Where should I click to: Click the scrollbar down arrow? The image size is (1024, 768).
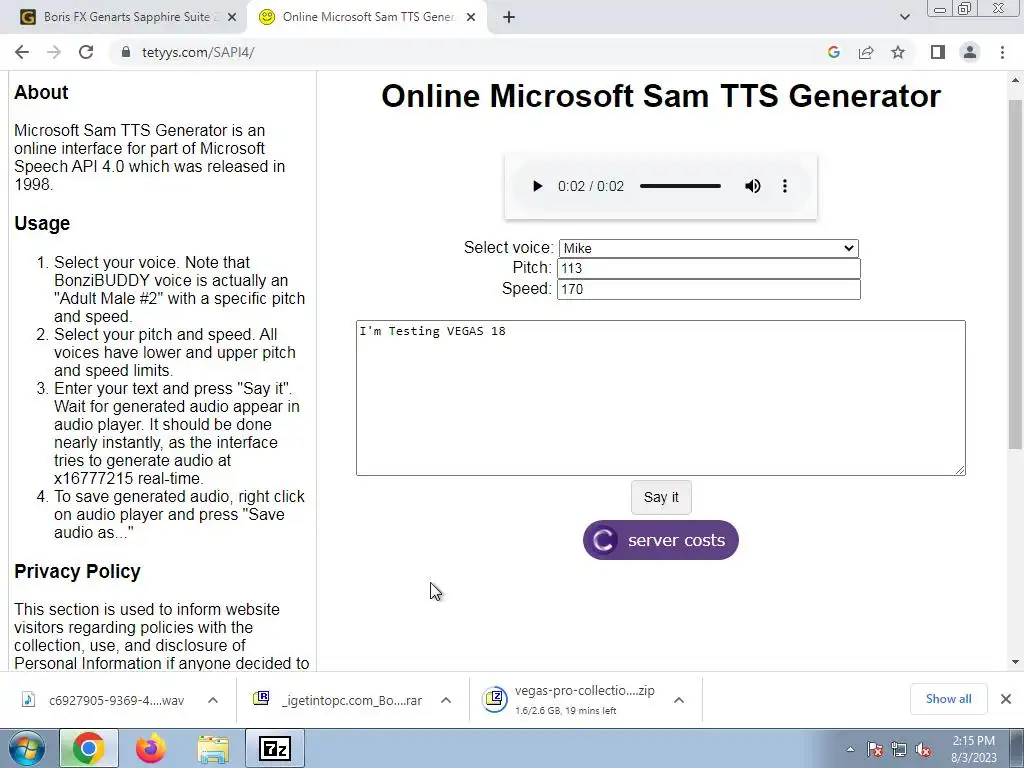pyautogui.click(x=1015, y=662)
